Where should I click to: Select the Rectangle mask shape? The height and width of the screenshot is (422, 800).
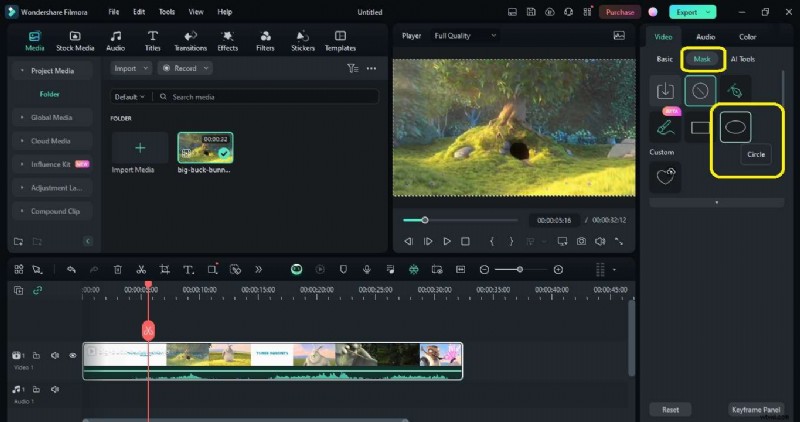[x=700, y=127]
